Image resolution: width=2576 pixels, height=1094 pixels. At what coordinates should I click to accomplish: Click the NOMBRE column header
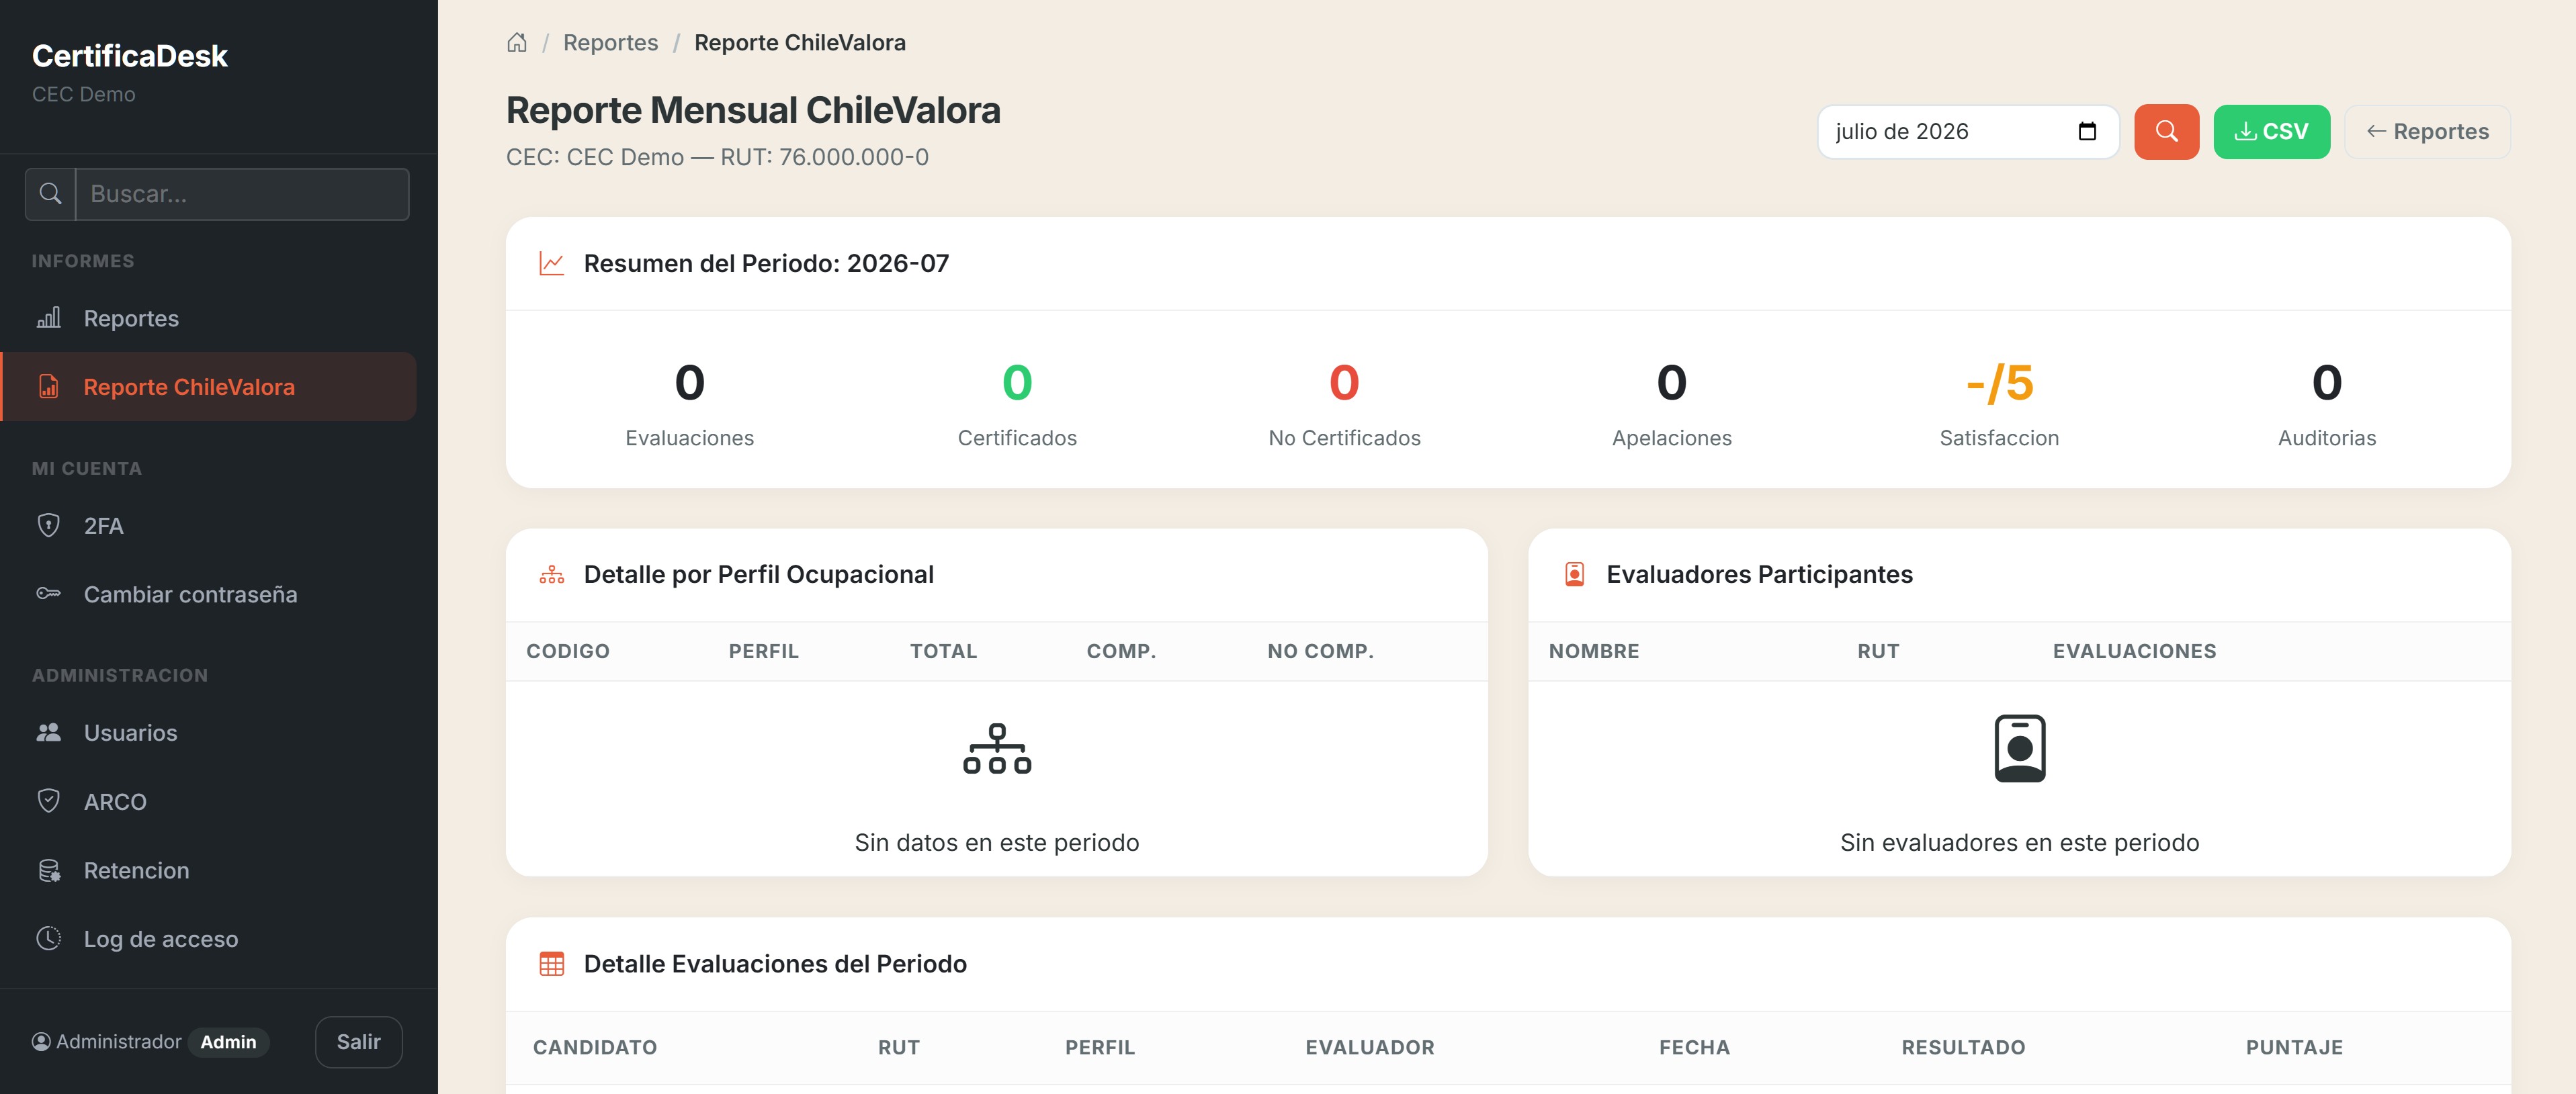1593,652
